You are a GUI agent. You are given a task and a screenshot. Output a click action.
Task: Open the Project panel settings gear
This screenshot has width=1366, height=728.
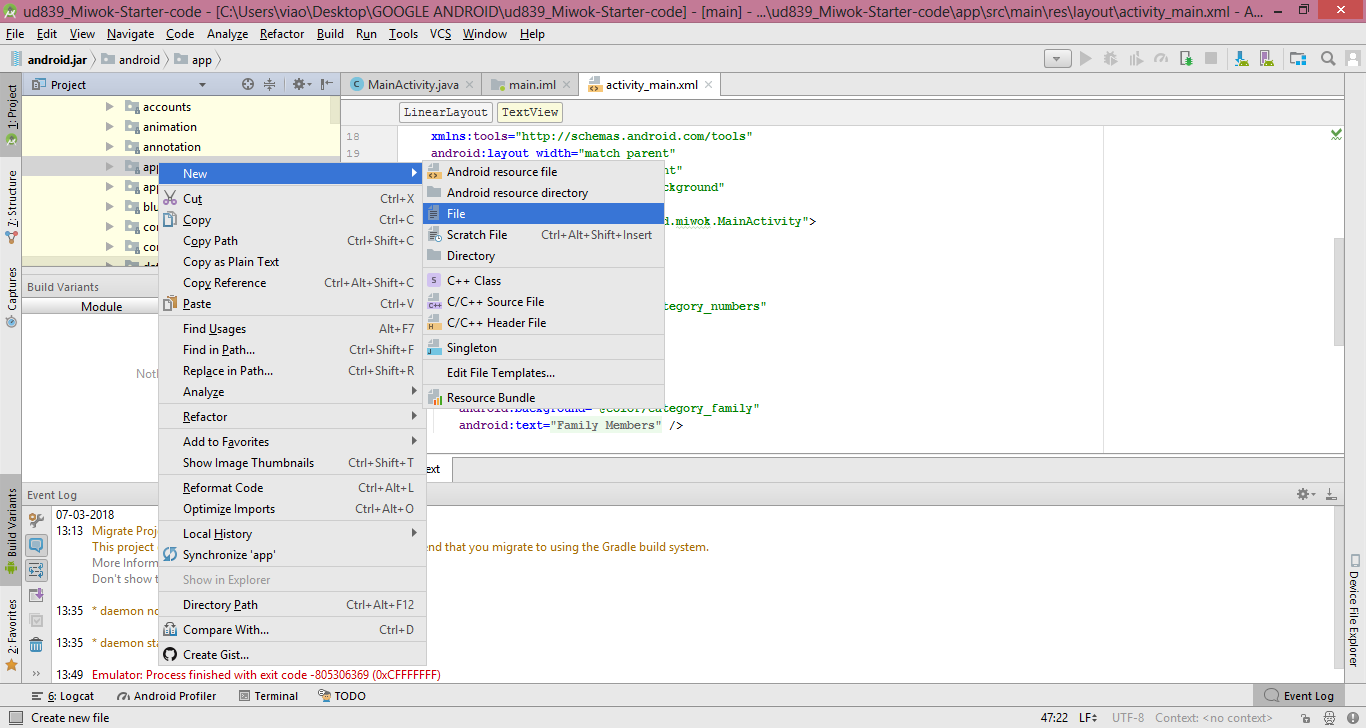(x=300, y=84)
